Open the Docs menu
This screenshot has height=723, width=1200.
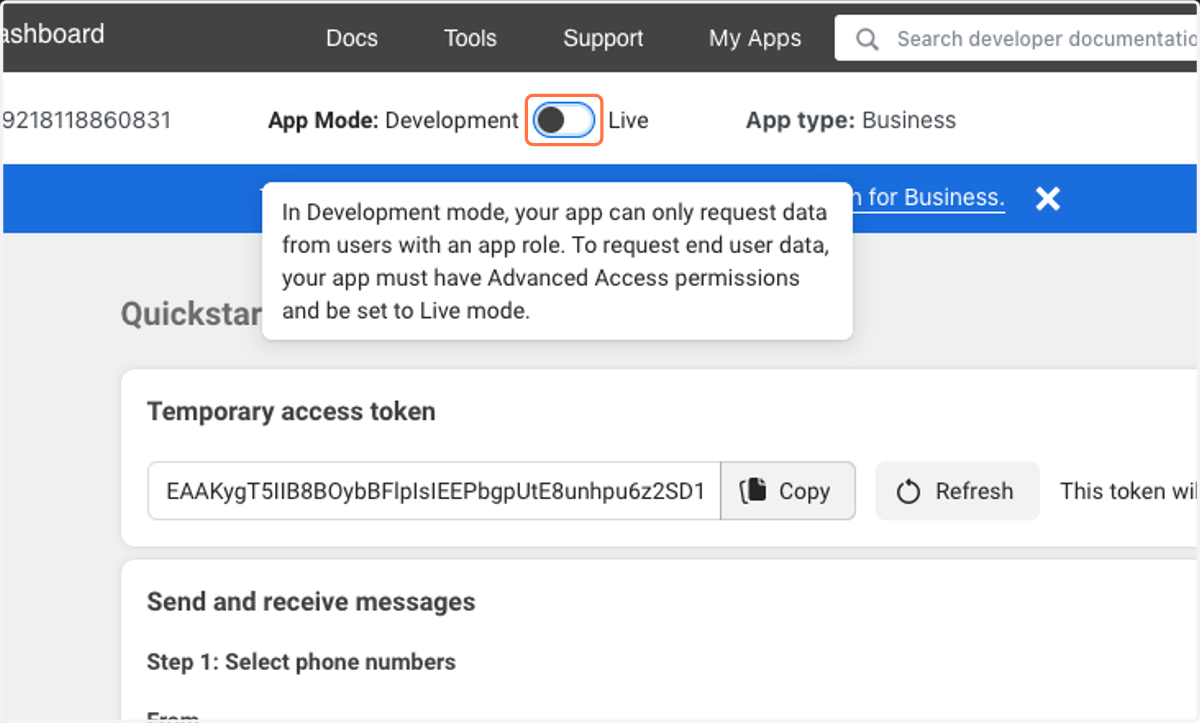coord(352,38)
